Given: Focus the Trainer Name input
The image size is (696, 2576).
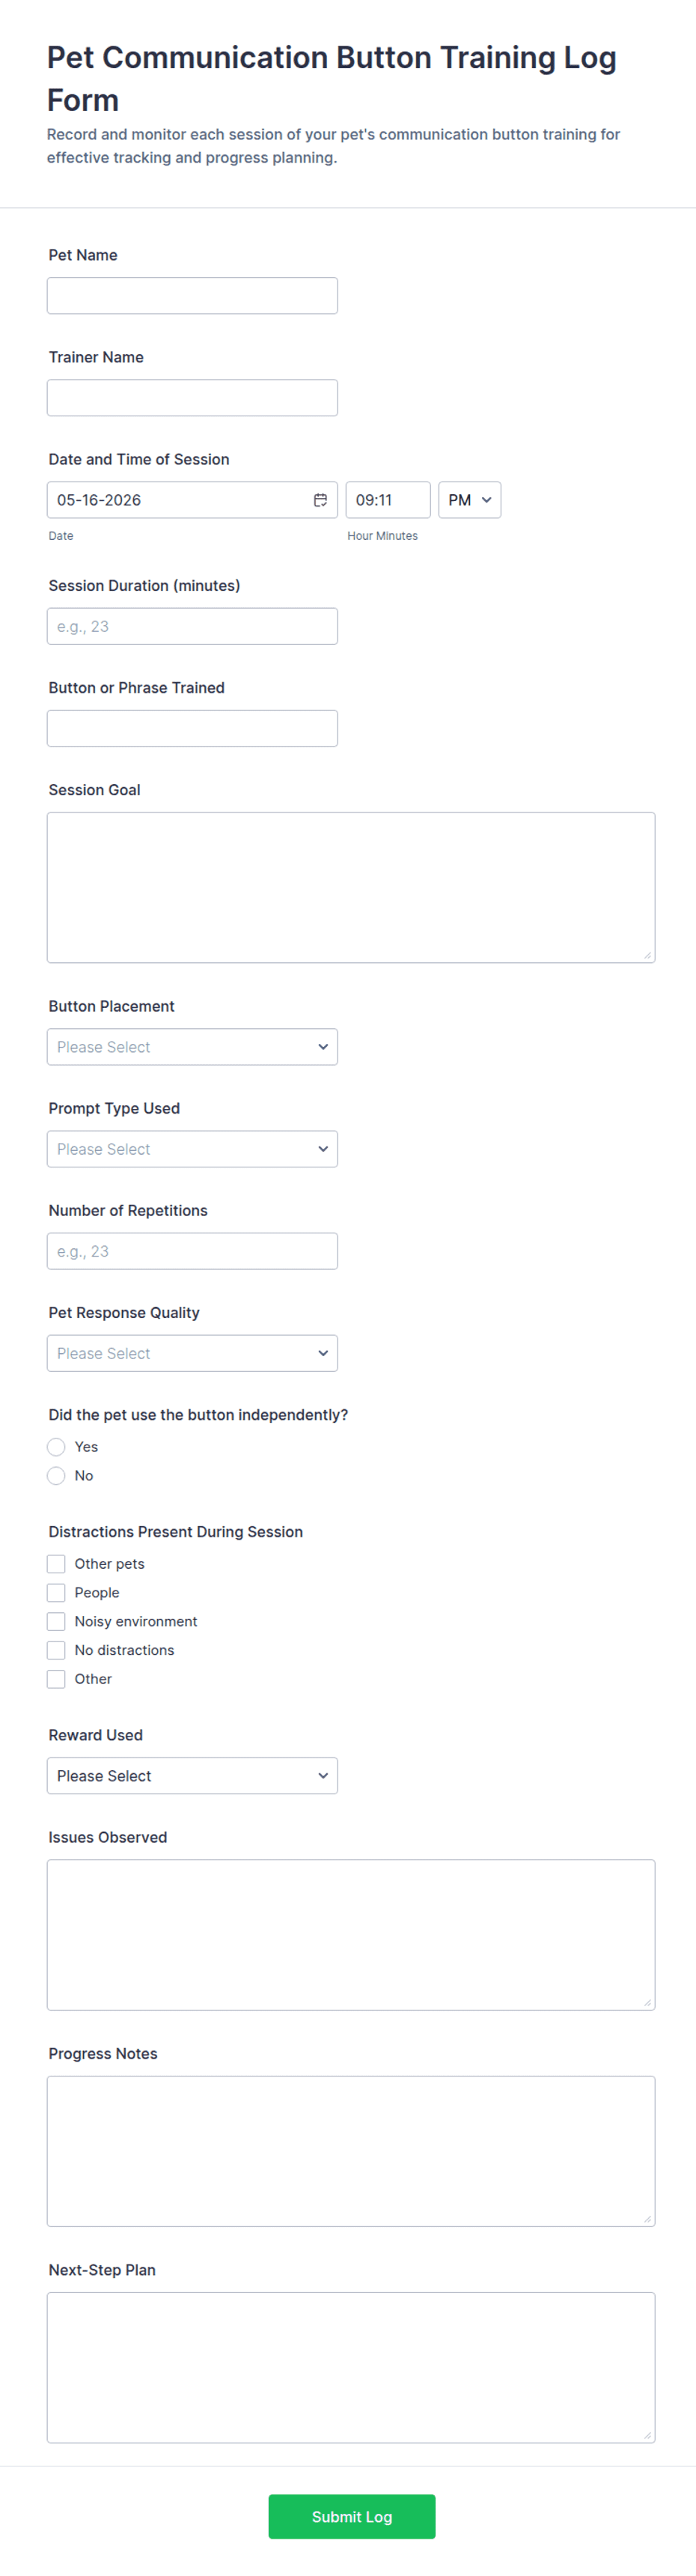Looking at the screenshot, I should 192,398.
